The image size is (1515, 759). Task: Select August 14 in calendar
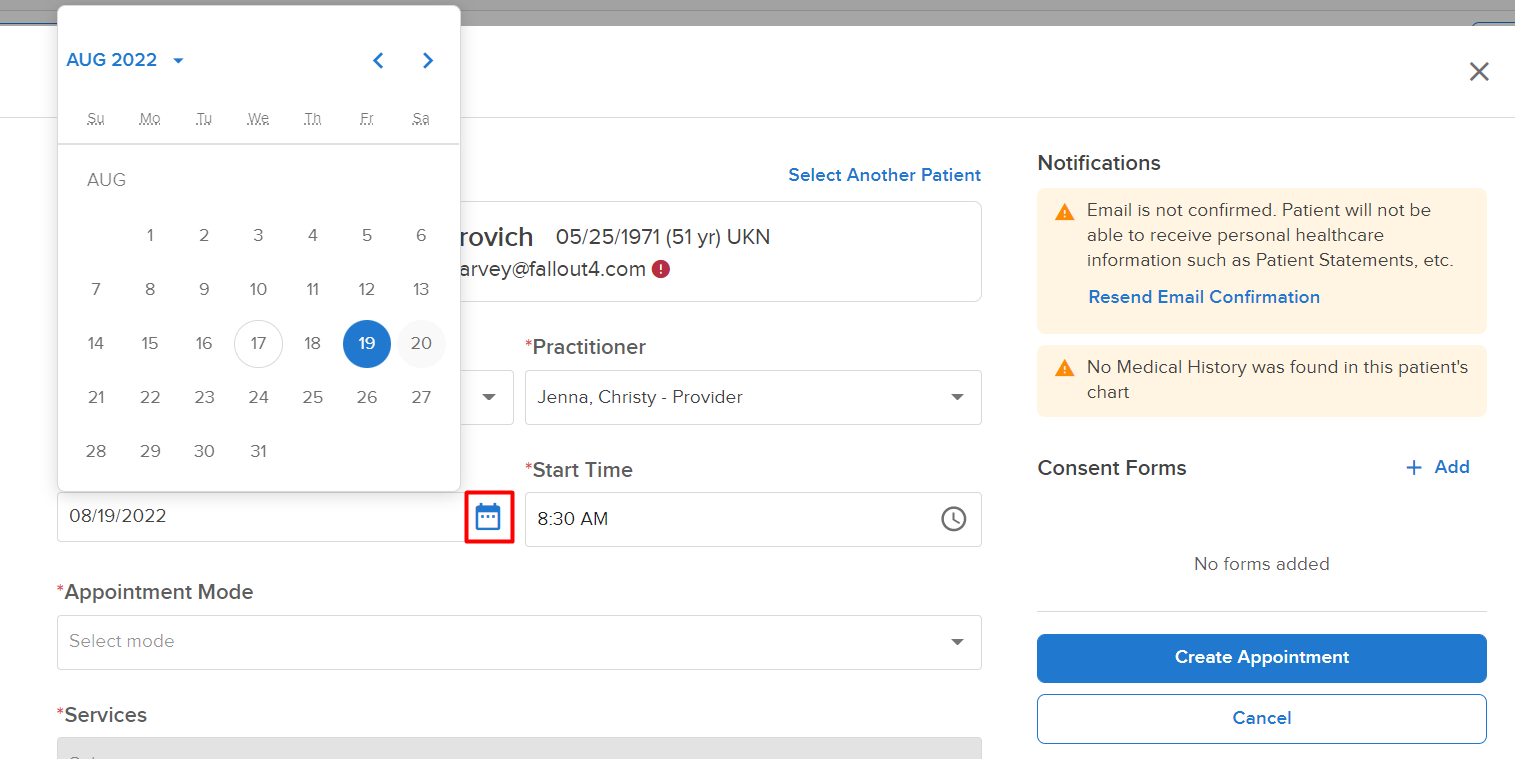coord(96,344)
